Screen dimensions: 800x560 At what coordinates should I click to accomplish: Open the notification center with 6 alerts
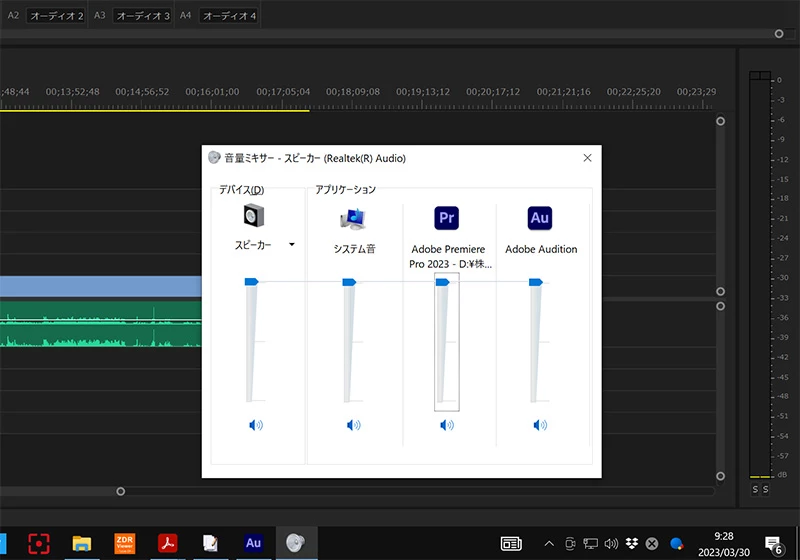773,545
